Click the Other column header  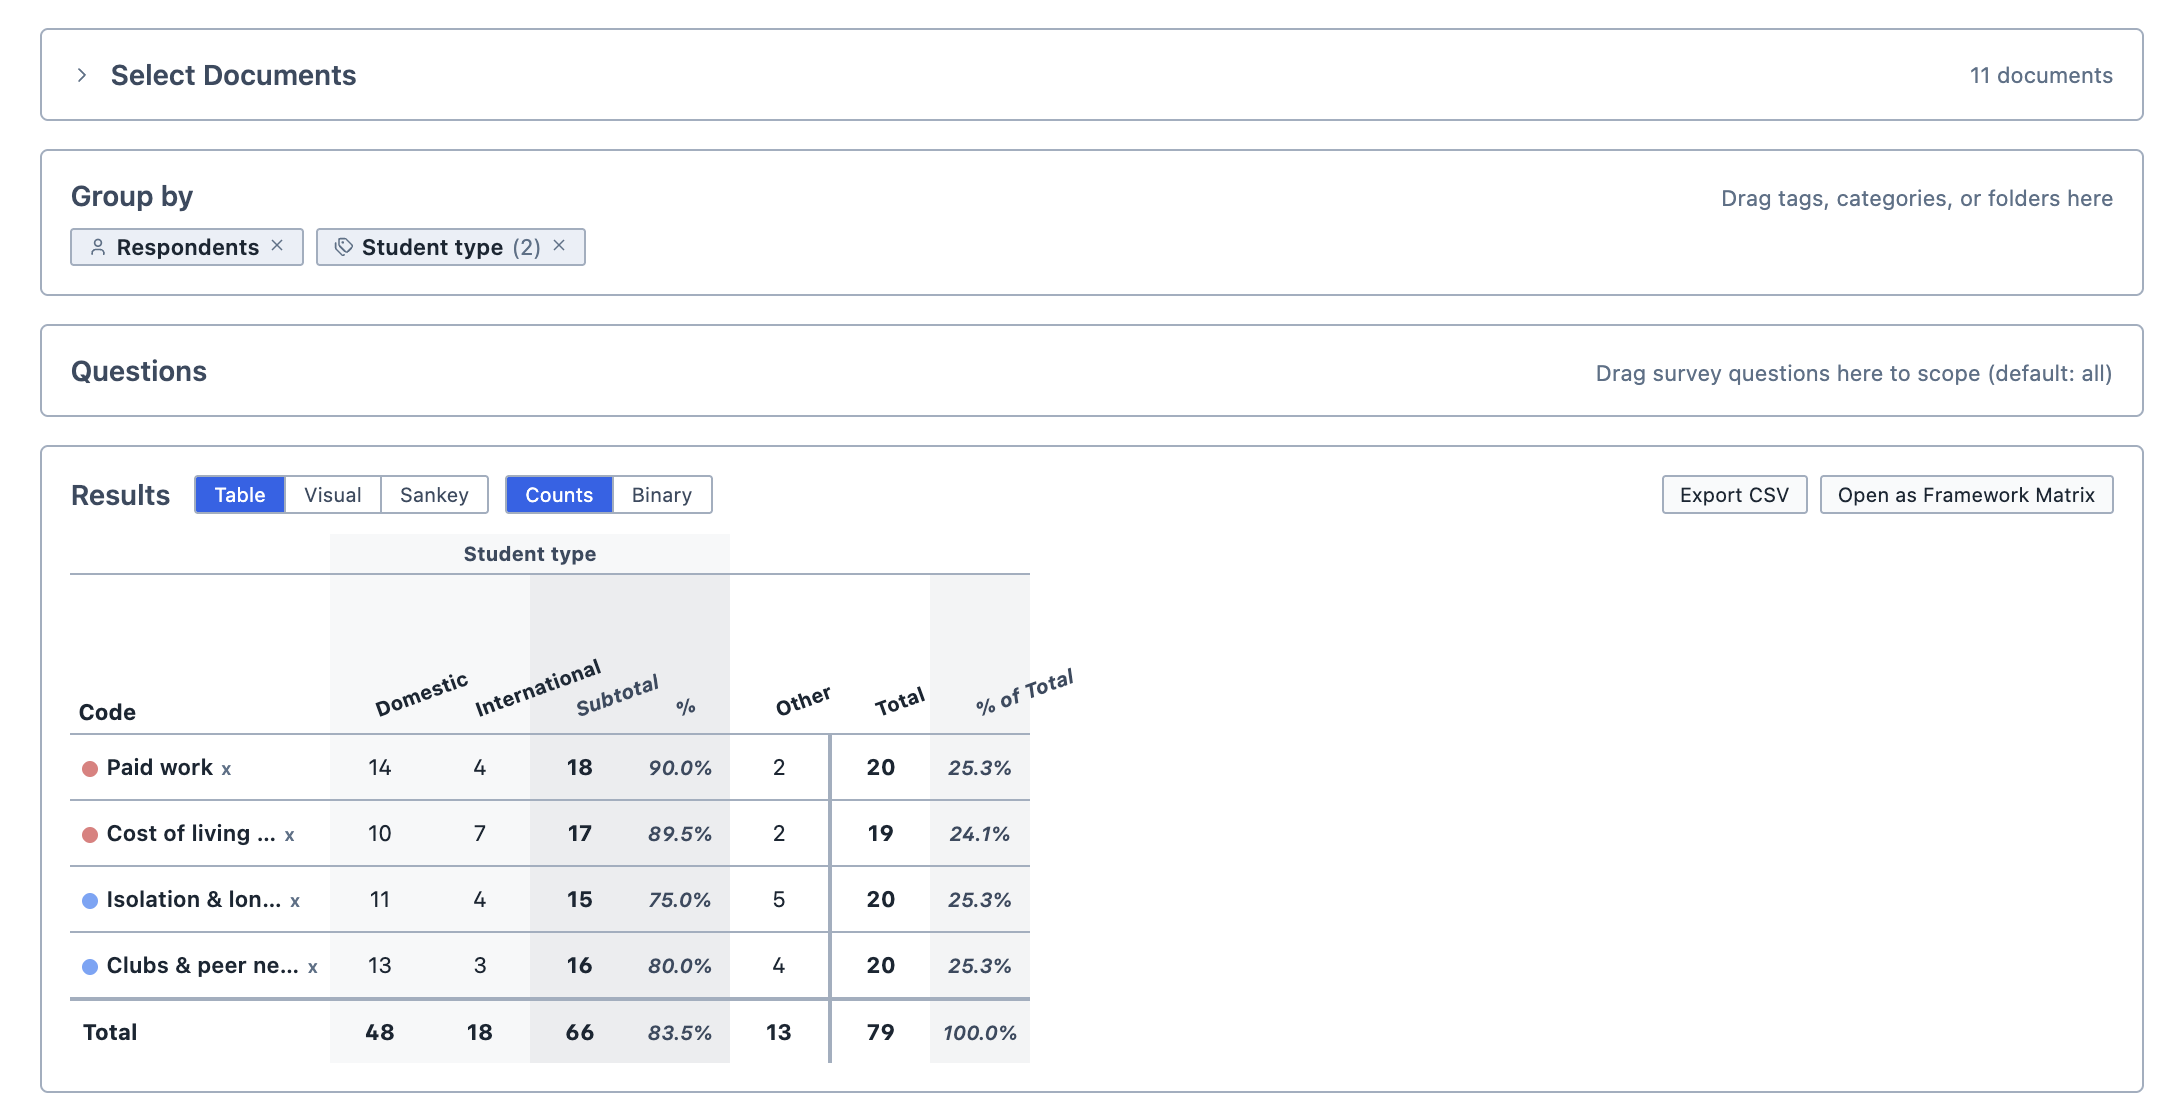(803, 701)
